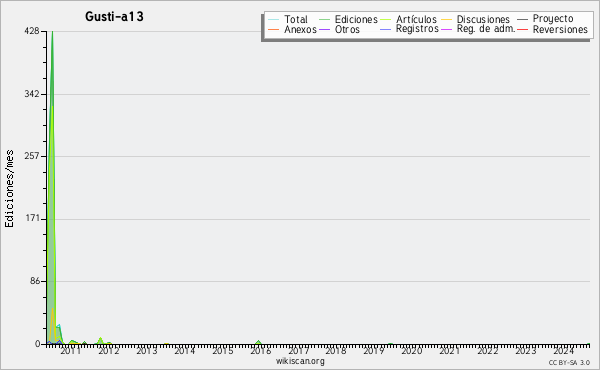600x370 pixels.
Task: Click the 2019 x-axis label
Action: tap(373, 350)
